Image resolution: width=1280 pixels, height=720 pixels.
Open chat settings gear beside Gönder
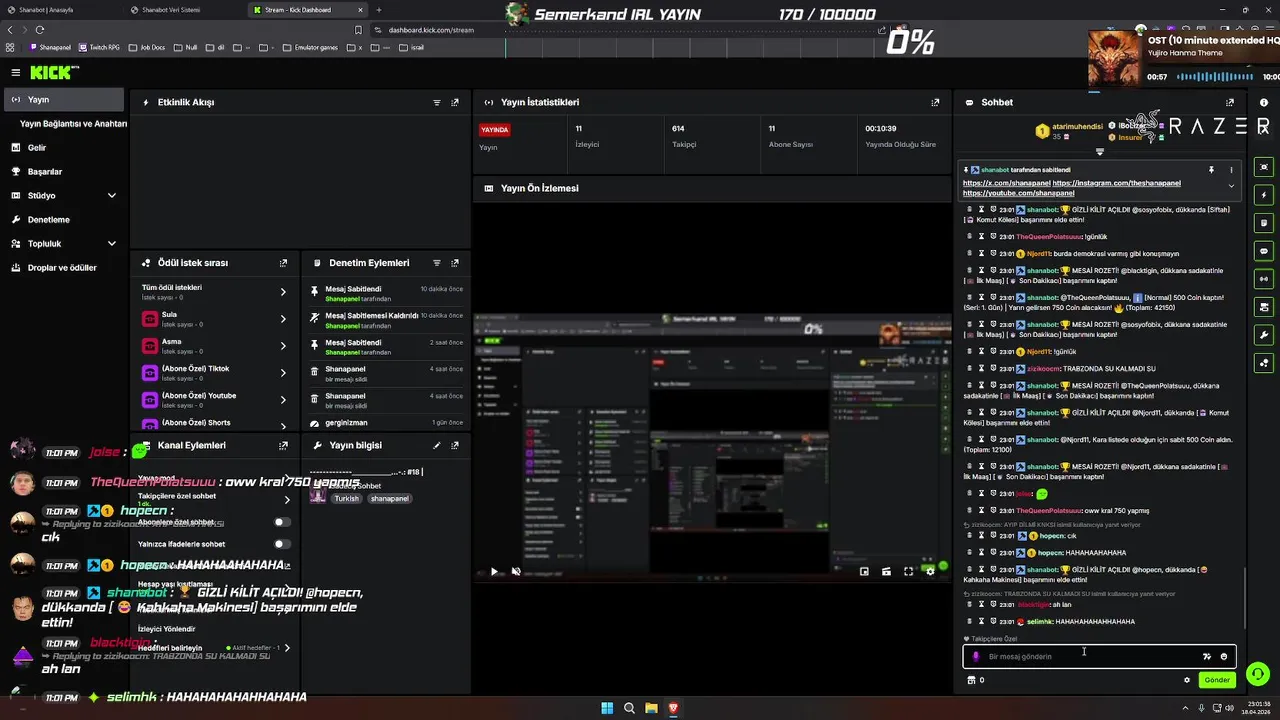pos(1187,680)
